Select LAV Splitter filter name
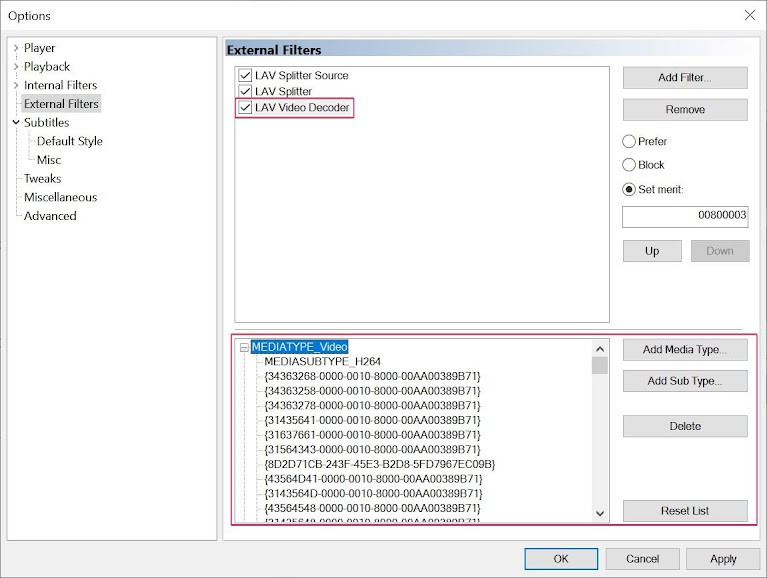The height and width of the screenshot is (578, 767). tap(283, 91)
